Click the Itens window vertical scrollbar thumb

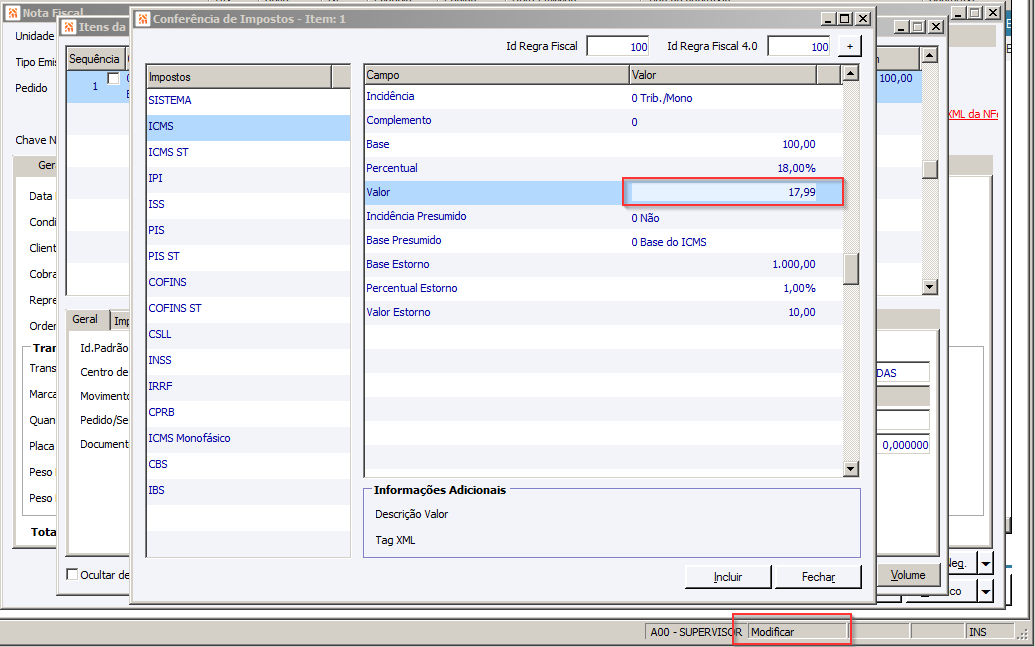point(929,170)
